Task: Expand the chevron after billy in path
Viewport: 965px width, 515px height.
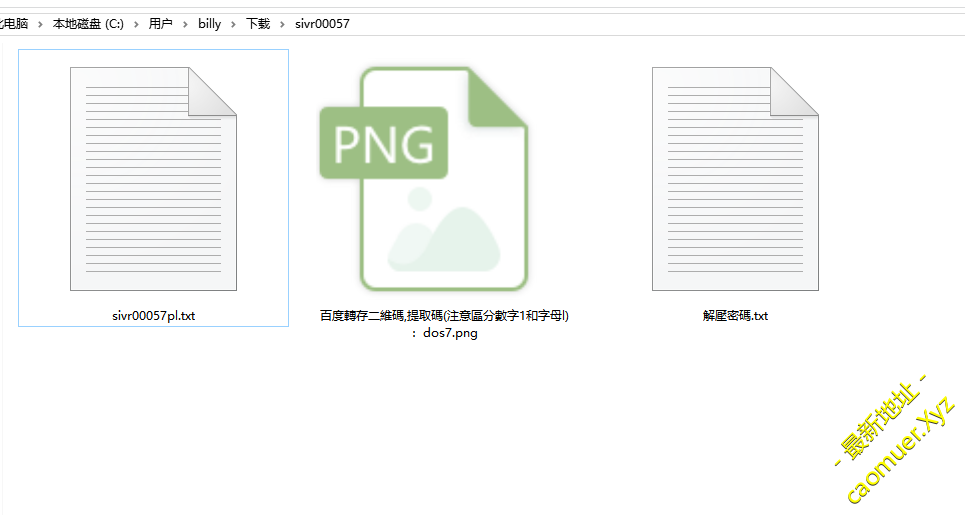Action: (x=234, y=24)
